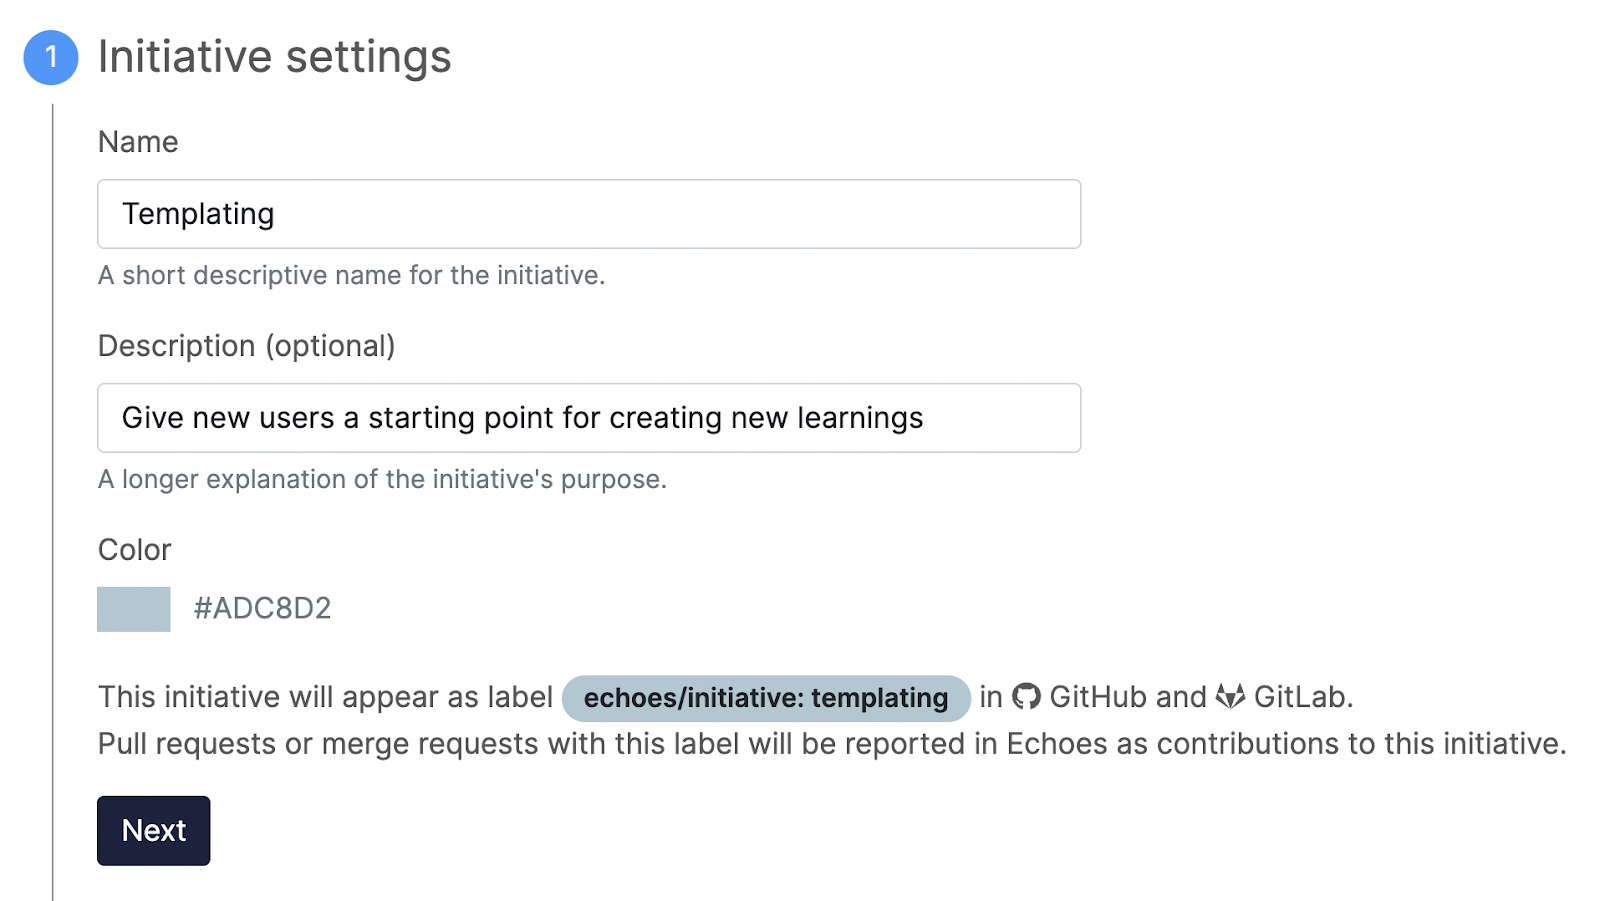This screenshot has height=901, width=1600.
Task: Click the Initiative settings heading
Action: tap(275, 57)
